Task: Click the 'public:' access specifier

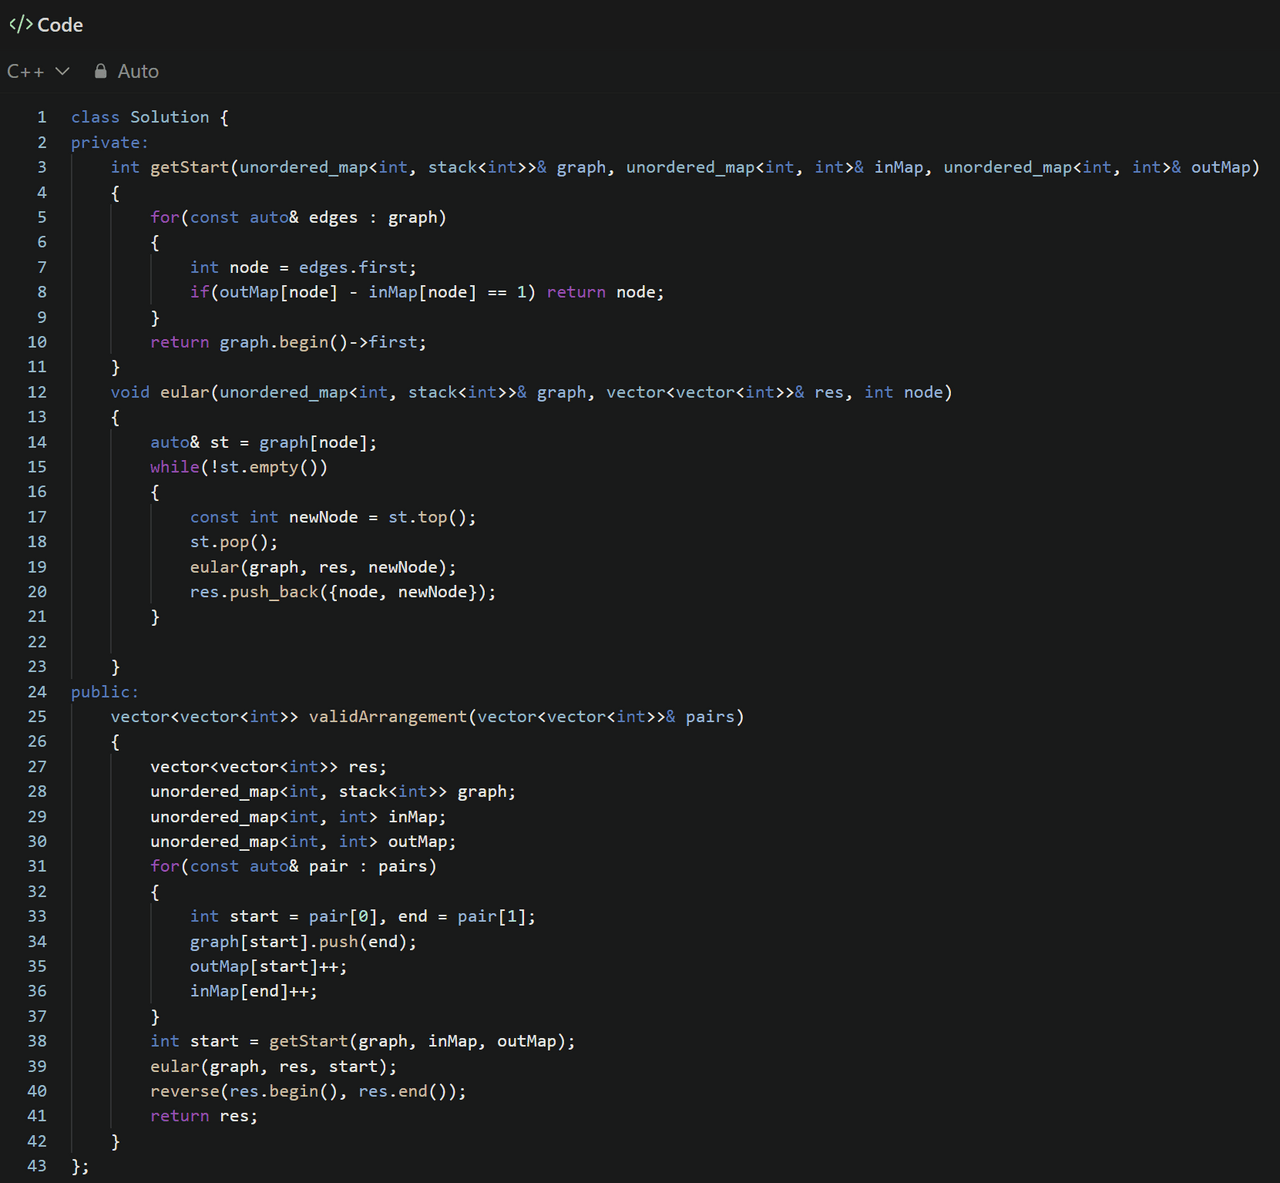Action: click(104, 691)
